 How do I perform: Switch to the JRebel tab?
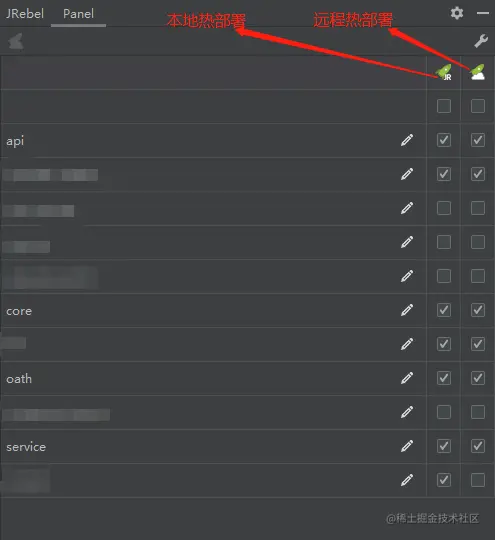click(25, 14)
